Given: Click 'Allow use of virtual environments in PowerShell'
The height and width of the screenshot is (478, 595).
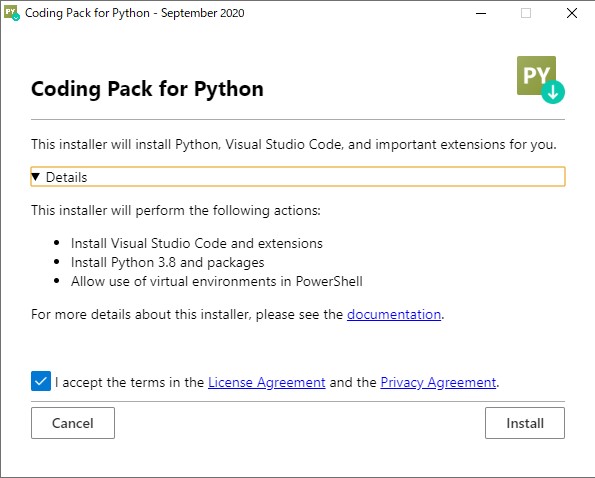Looking at the screenshot, I should coord(217,281).
